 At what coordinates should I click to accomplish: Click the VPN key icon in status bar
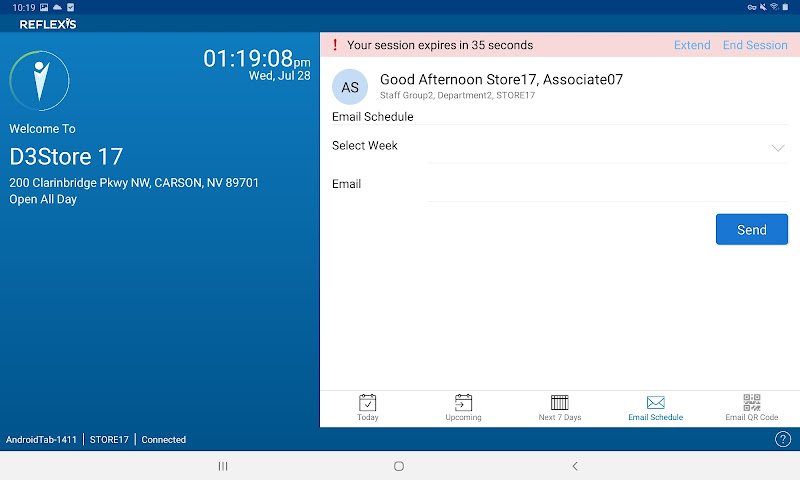click(752, 7)
